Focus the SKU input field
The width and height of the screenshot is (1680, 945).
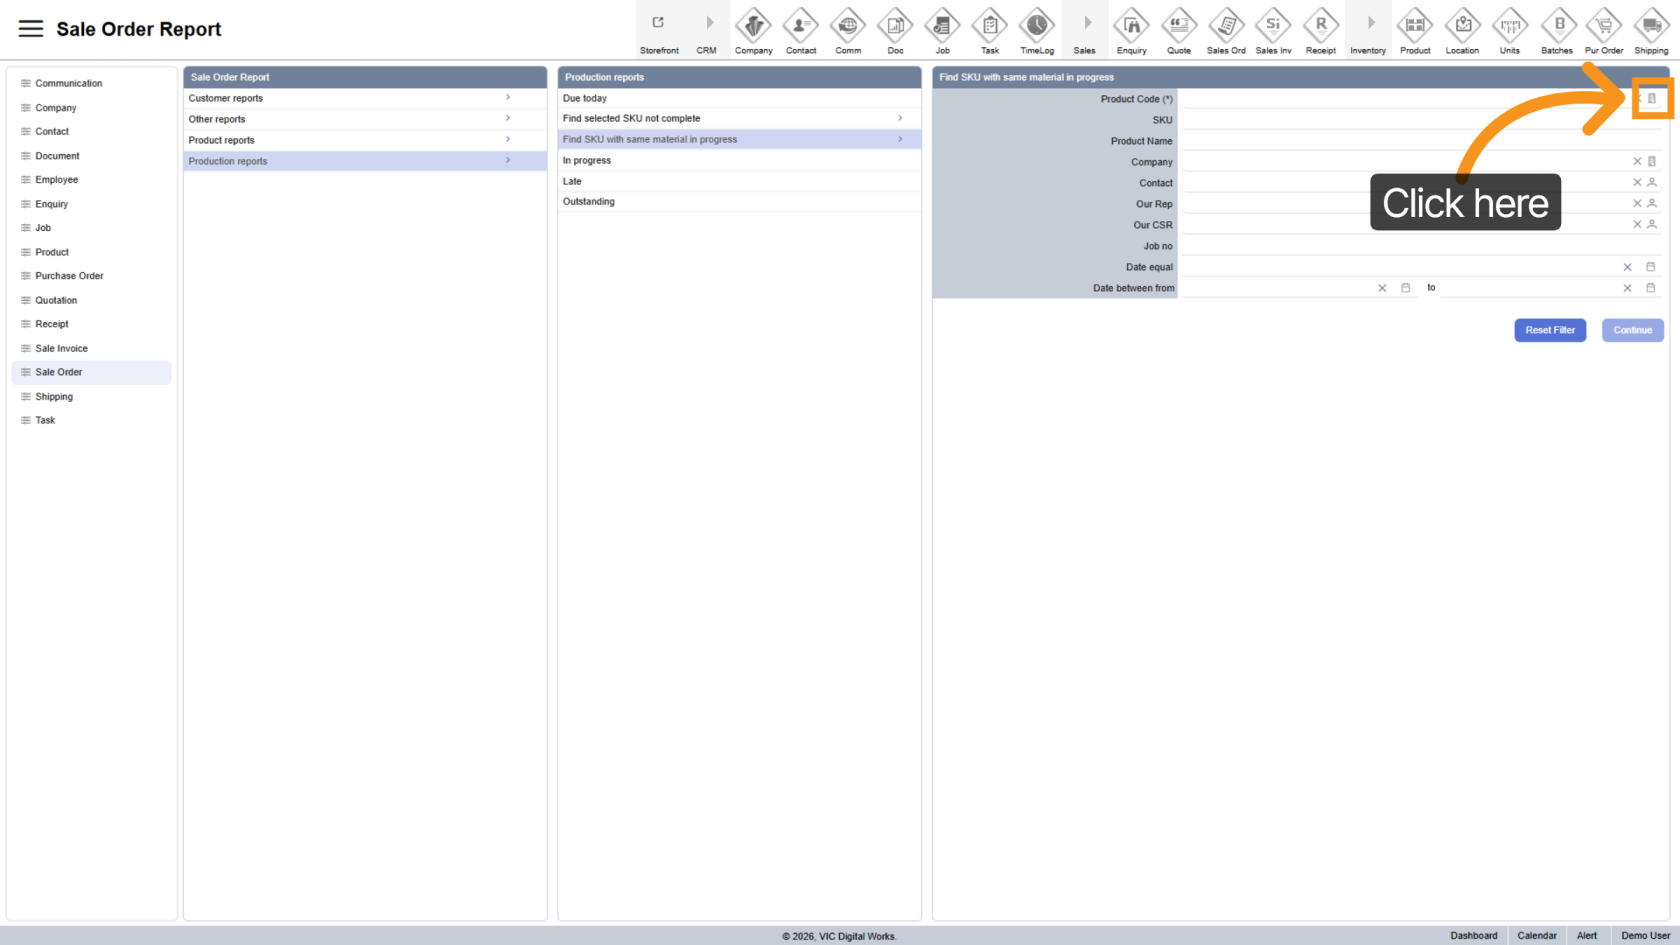(x=1421, y=120)
